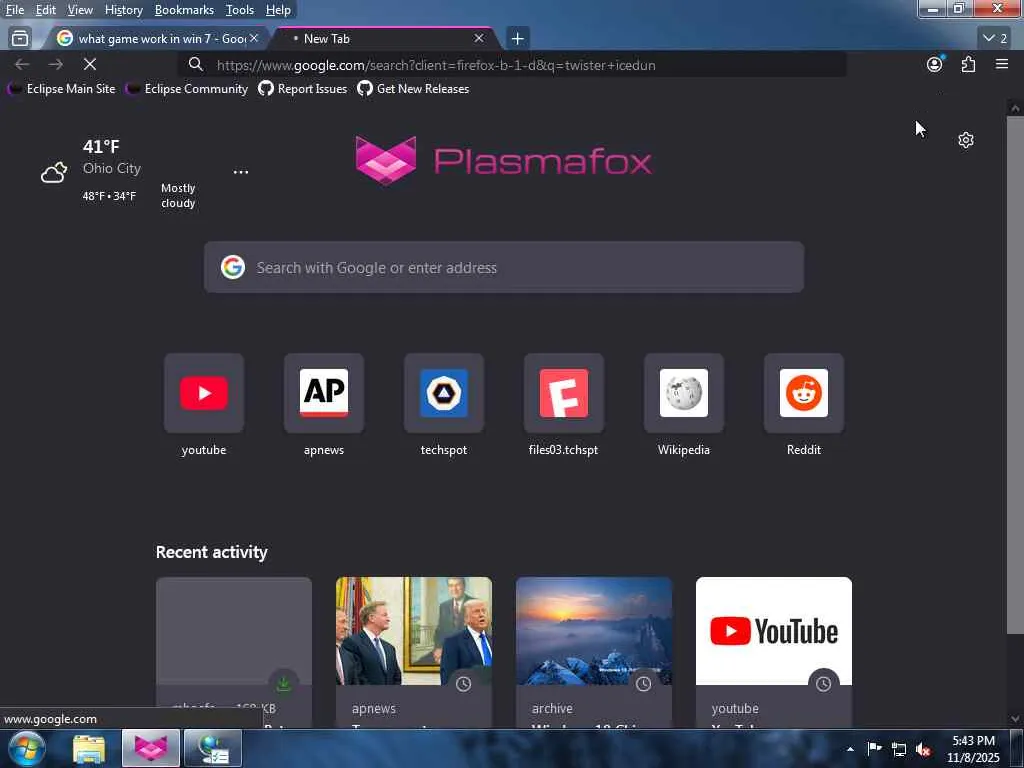The width and height of the screenshot is (1024, 768).
Task: Open a new tab with the plus button
Action: click(517, 39)
